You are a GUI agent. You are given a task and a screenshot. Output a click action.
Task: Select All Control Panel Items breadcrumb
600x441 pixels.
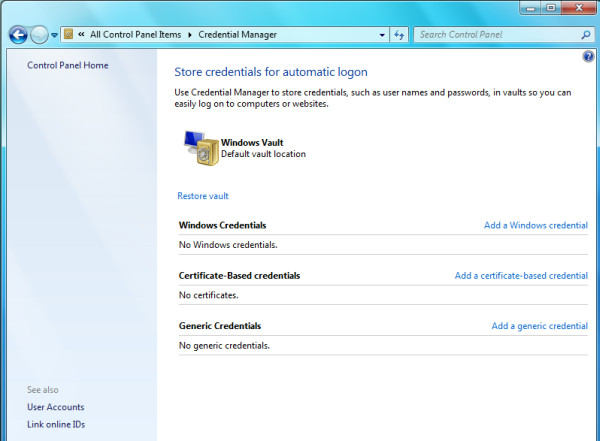pyautogui.click(x=135, y=34)
